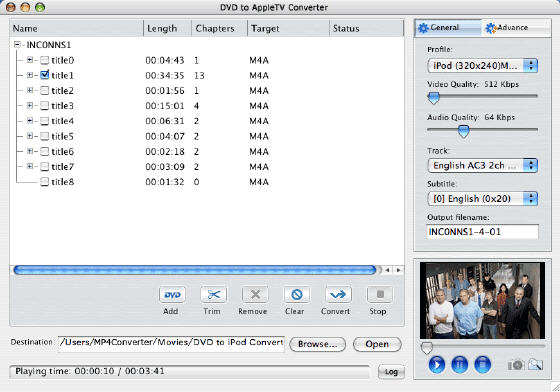Click the horizontal scrollbar thumb
This screenshot has height=392, width=560.
195,270
